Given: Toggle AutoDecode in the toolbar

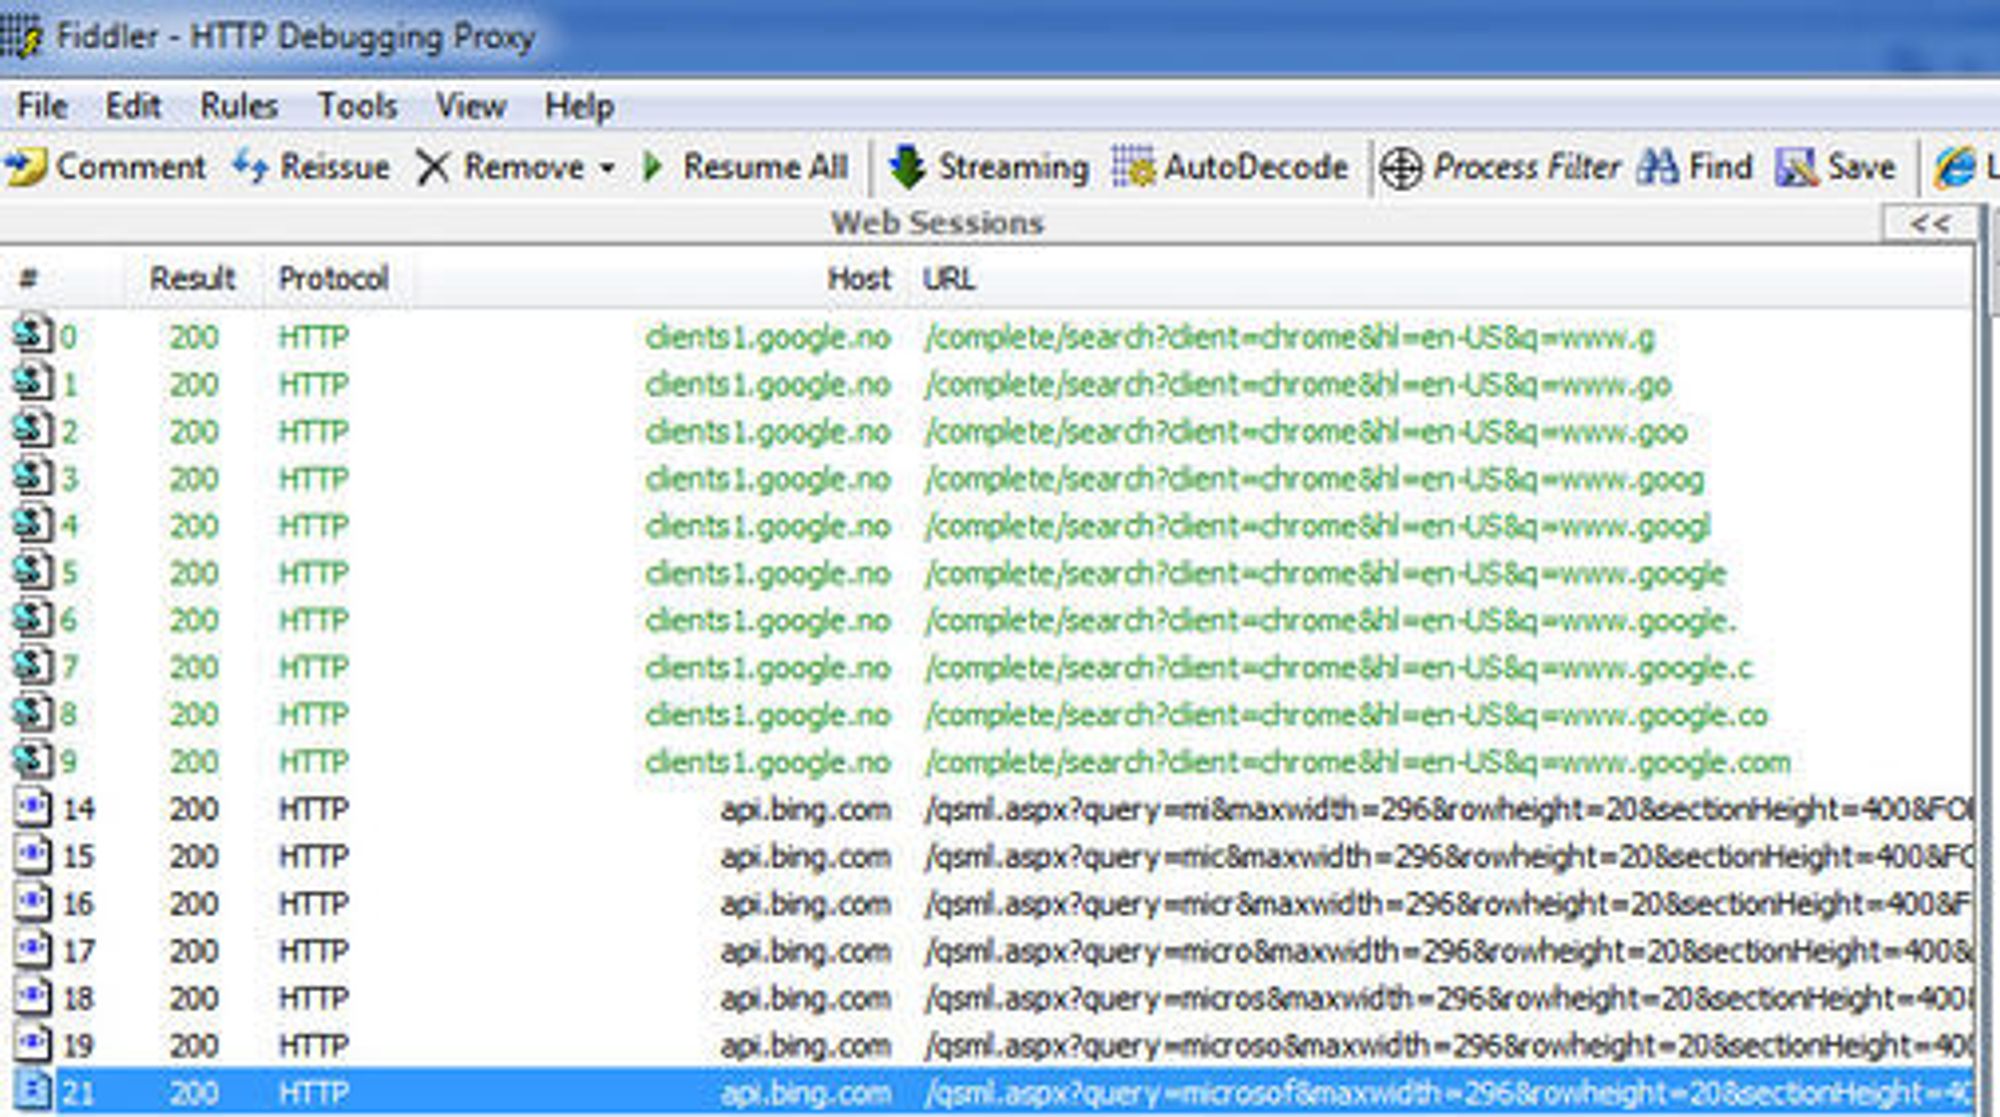Looking at the screenshot, I should [1231, 167].
